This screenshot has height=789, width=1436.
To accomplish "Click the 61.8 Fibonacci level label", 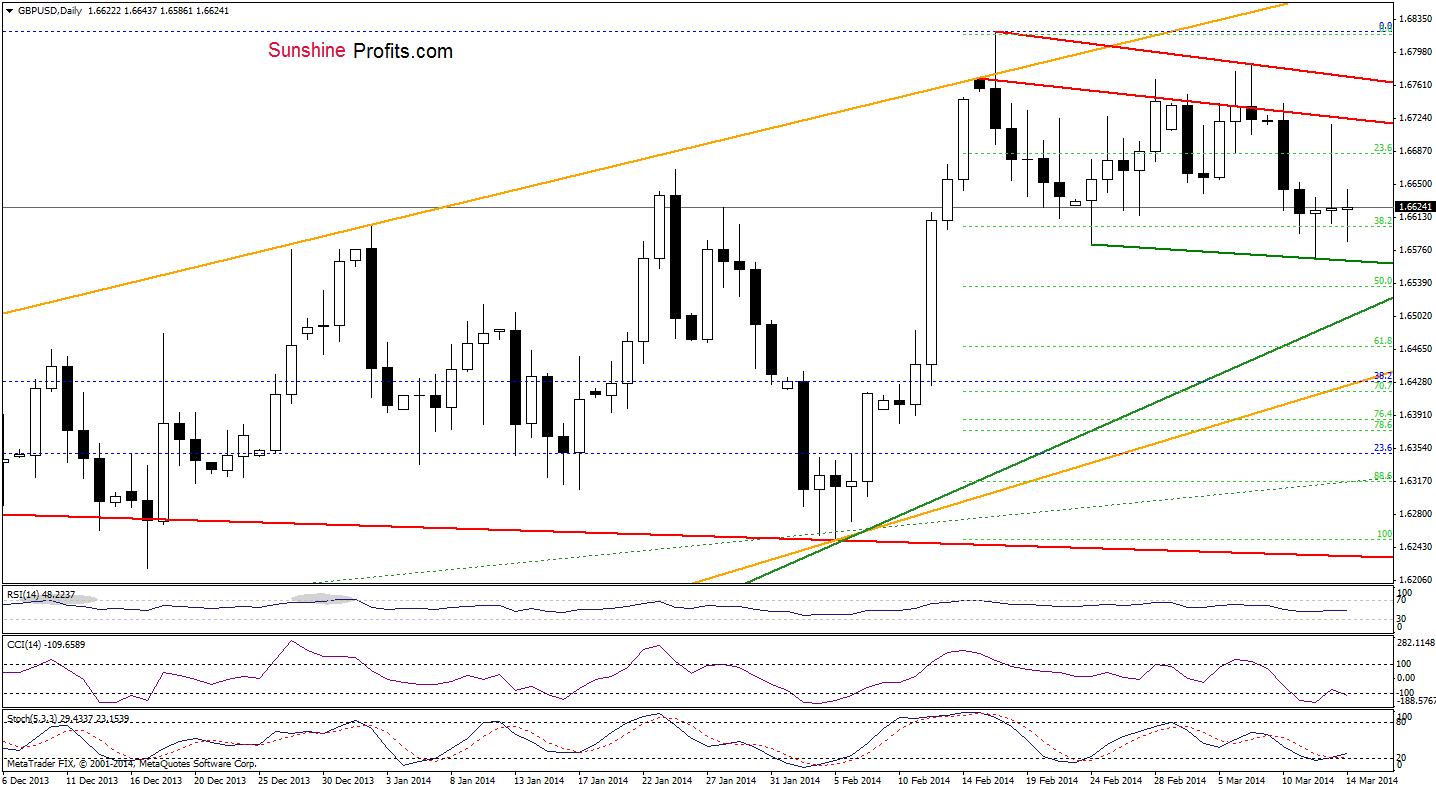I will click(1384, 341).
